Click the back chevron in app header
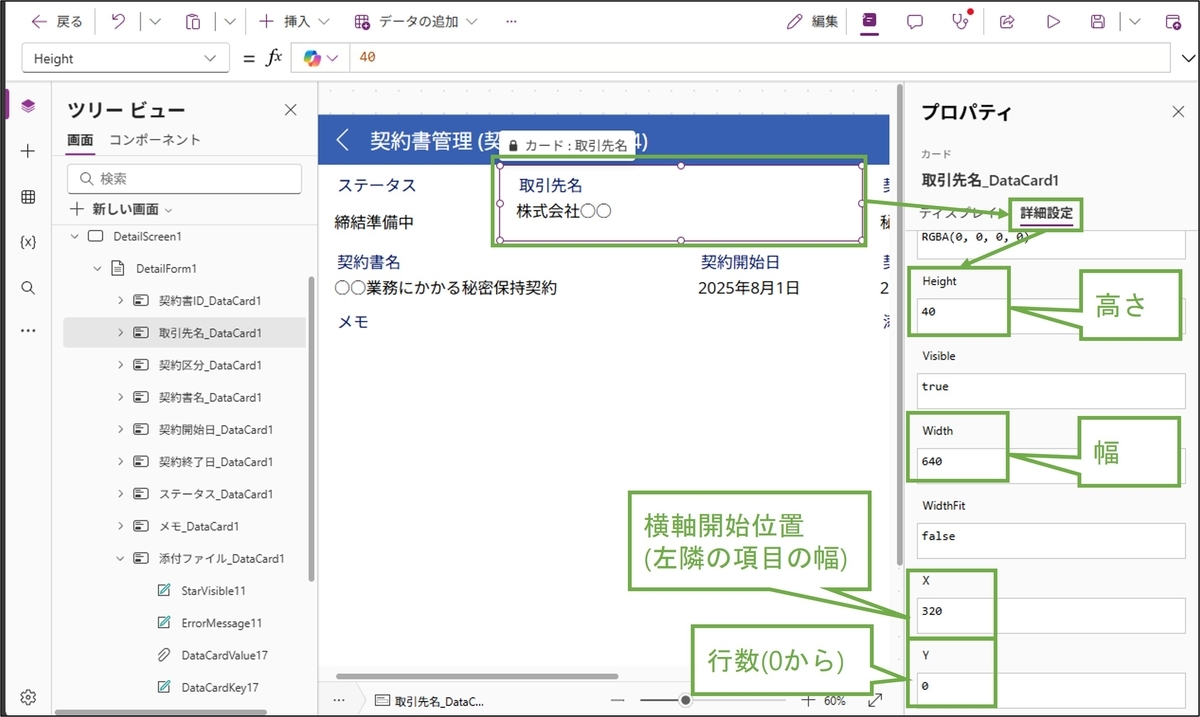1200x717 pixels. [343, 140]
